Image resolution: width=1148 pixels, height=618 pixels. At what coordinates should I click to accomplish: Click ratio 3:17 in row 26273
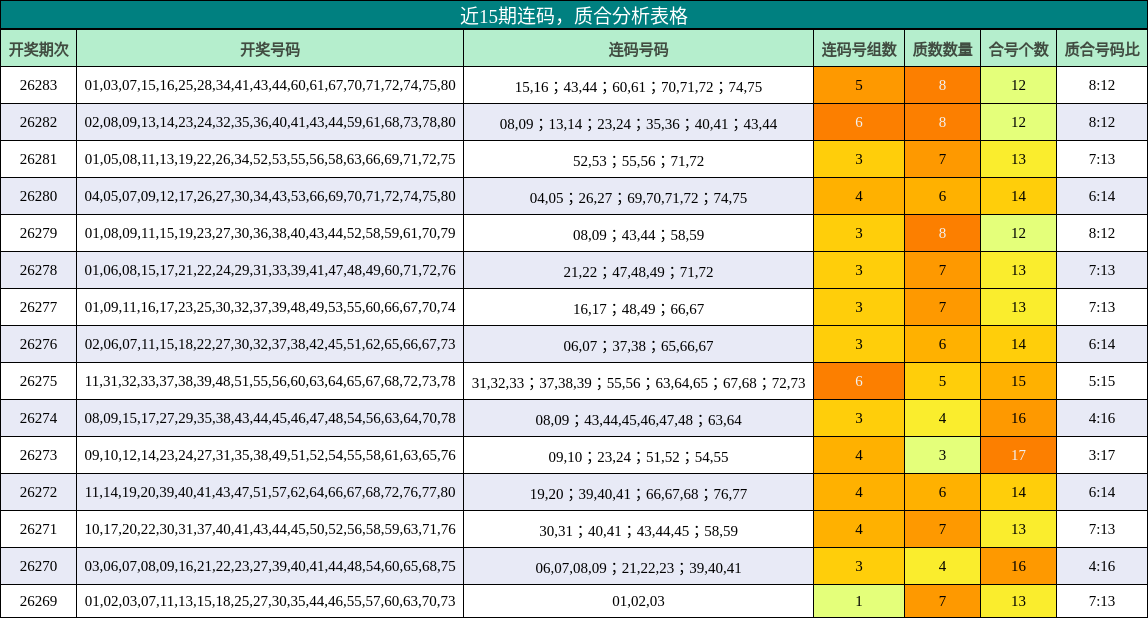[1102, 455]
